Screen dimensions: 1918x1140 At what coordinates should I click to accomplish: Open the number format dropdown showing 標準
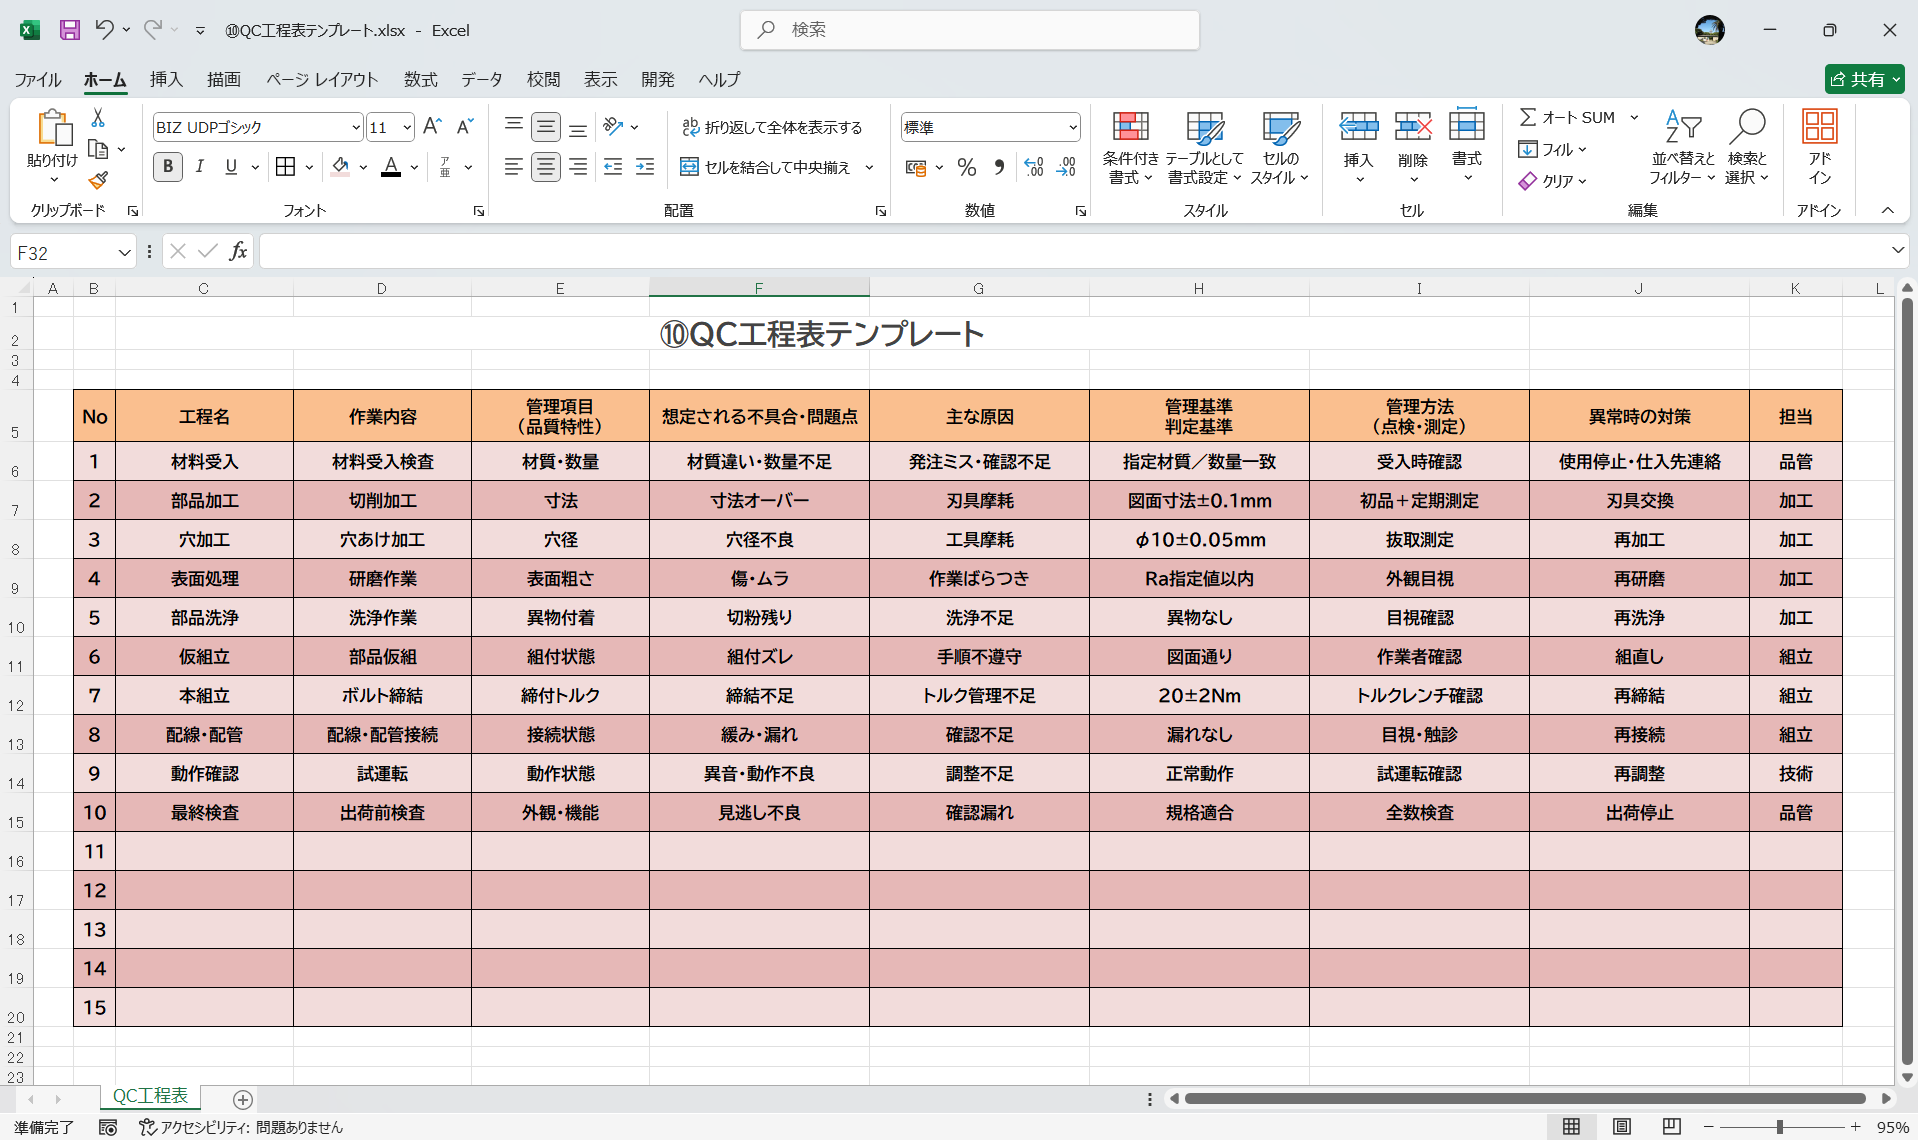coord(1072,127)
